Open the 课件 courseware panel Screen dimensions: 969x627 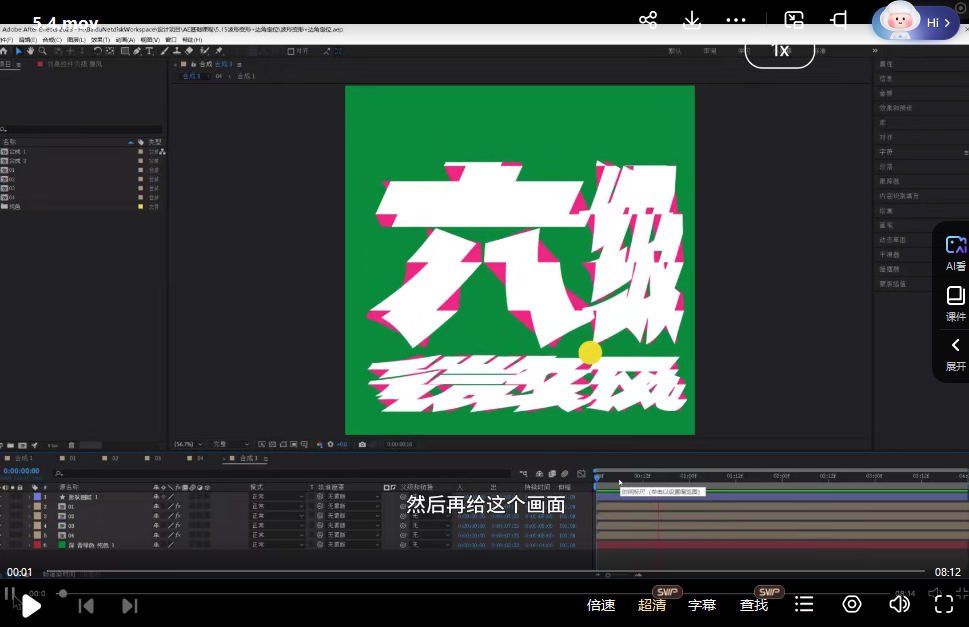955,304
